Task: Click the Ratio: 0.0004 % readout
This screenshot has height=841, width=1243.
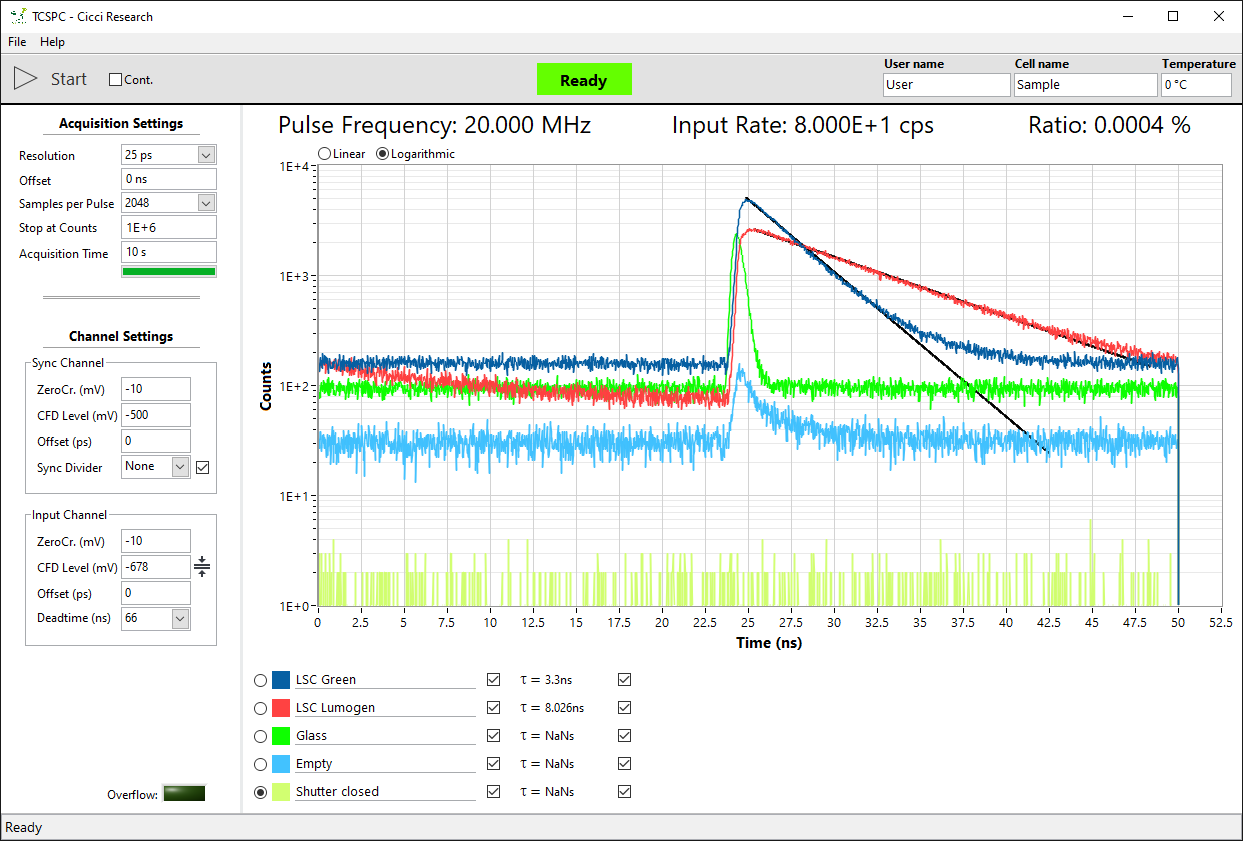Action: tap(1110, 125)
